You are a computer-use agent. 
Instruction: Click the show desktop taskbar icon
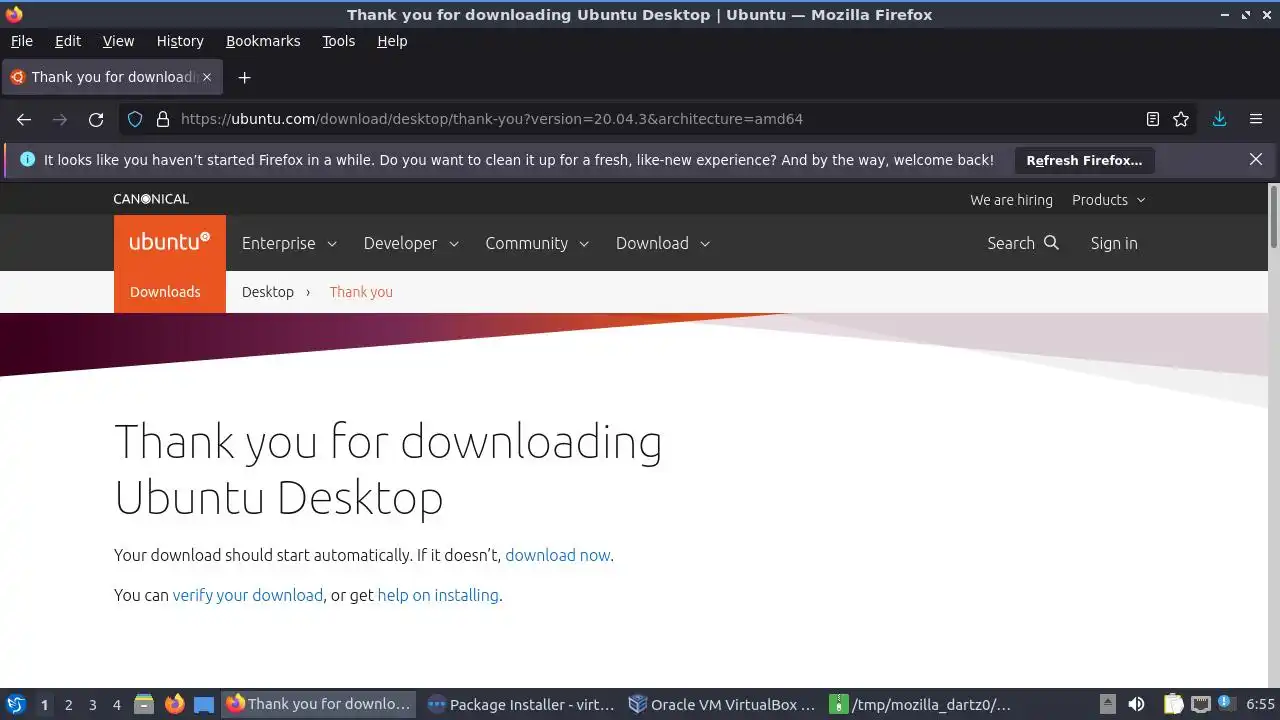click(x=204, y=704)
